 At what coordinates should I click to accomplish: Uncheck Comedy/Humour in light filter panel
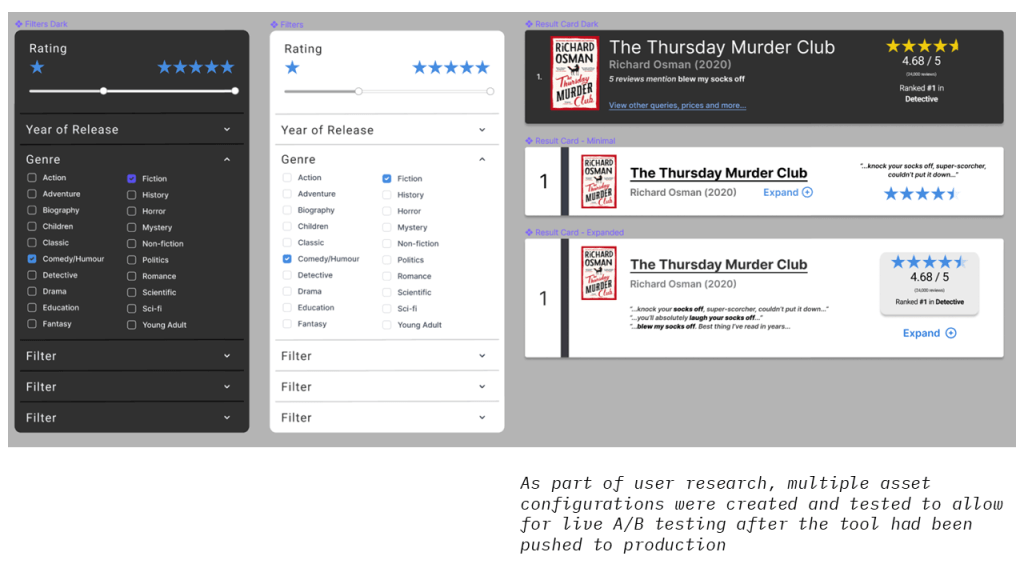tap(287, 259)
